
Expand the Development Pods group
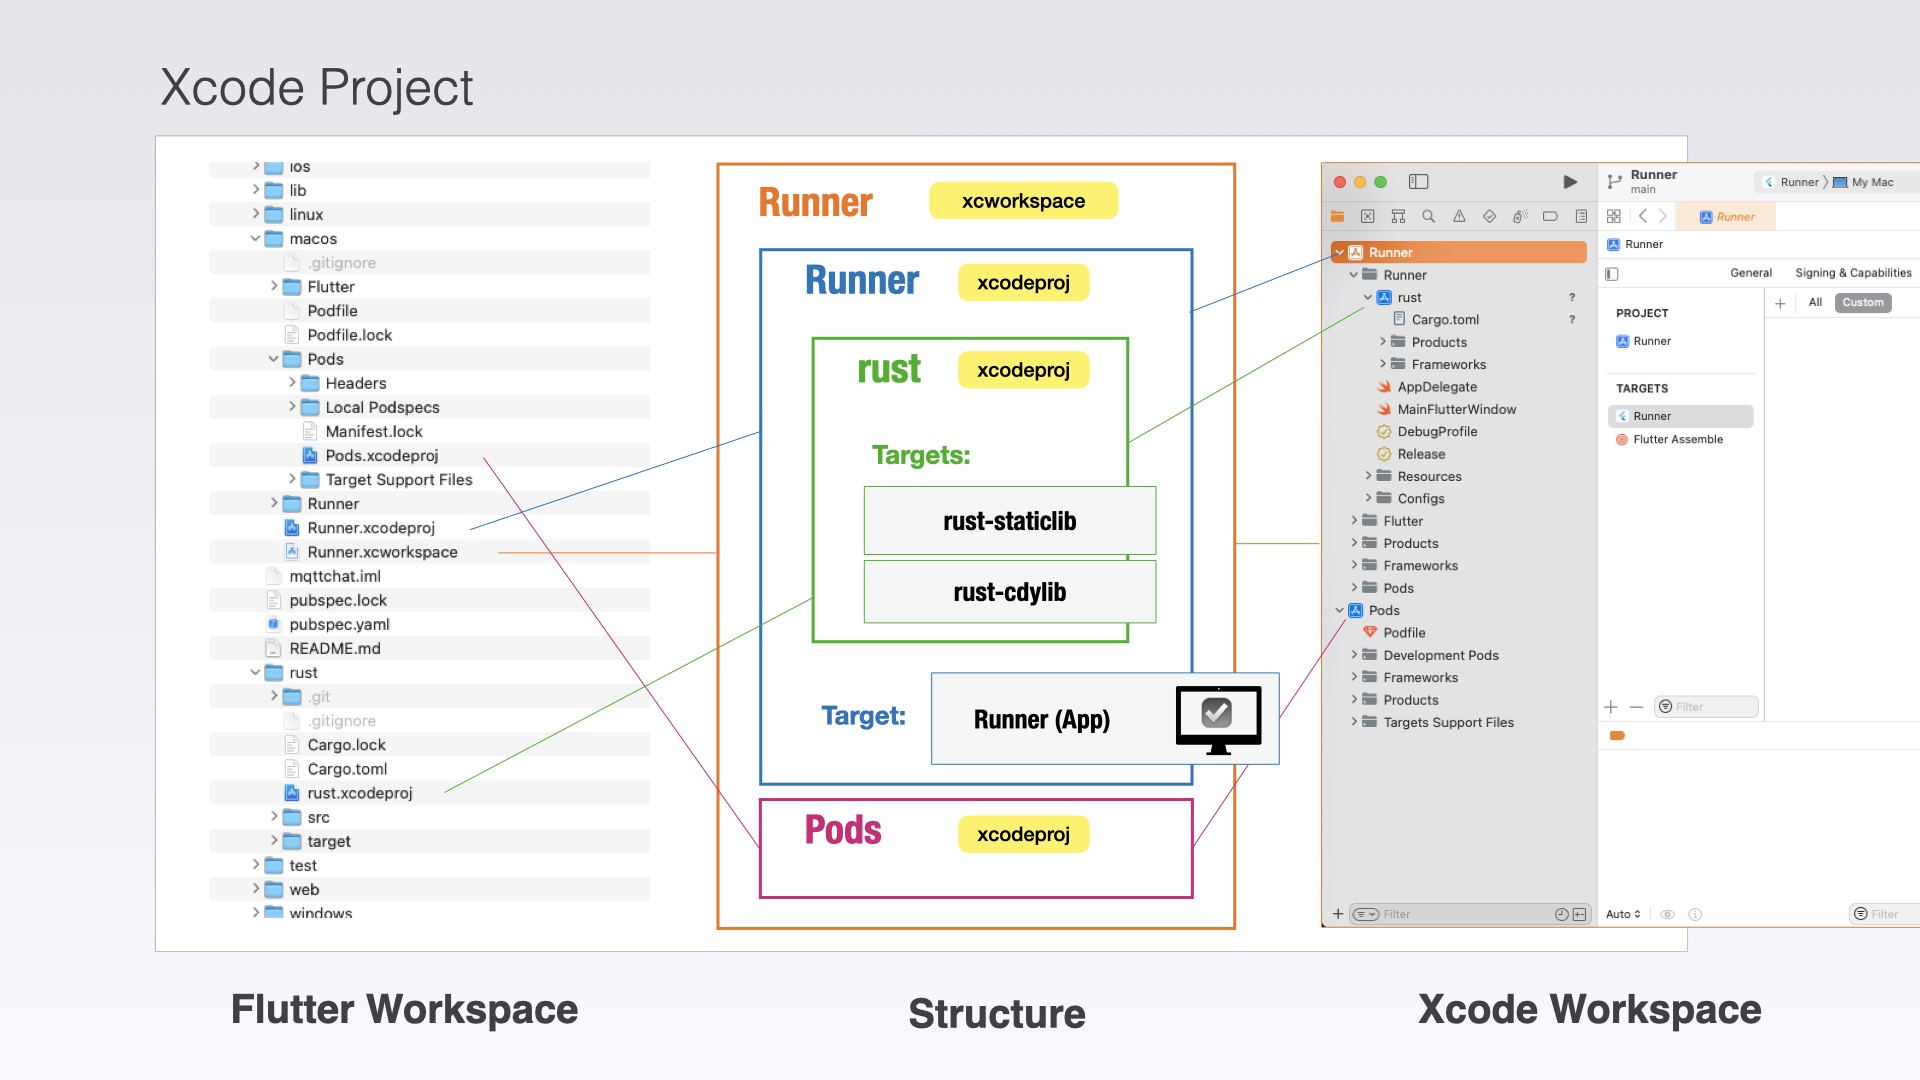1354,655
